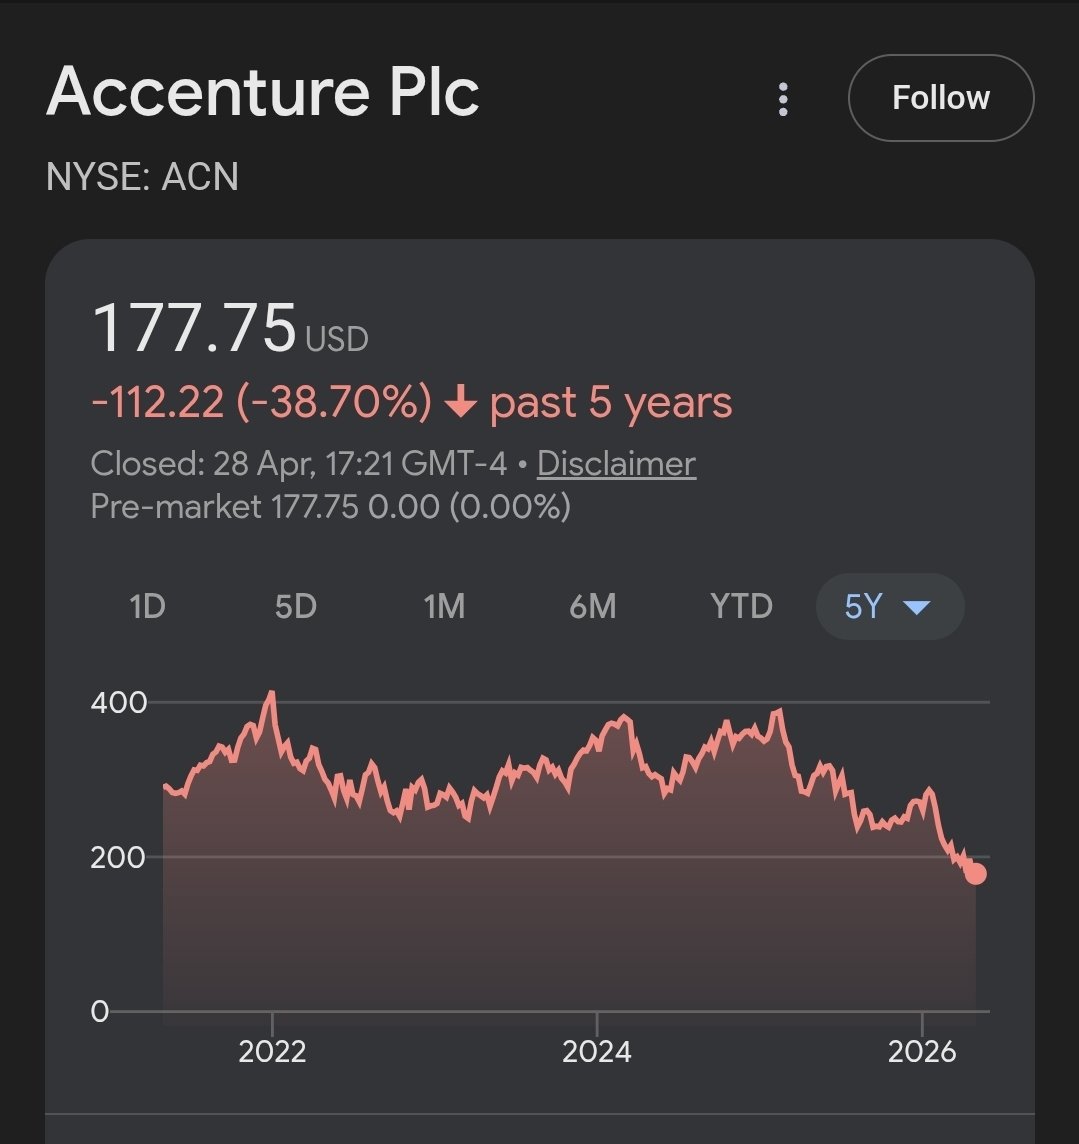
Task: Click the 2022 axis label
Action: 272,1051
